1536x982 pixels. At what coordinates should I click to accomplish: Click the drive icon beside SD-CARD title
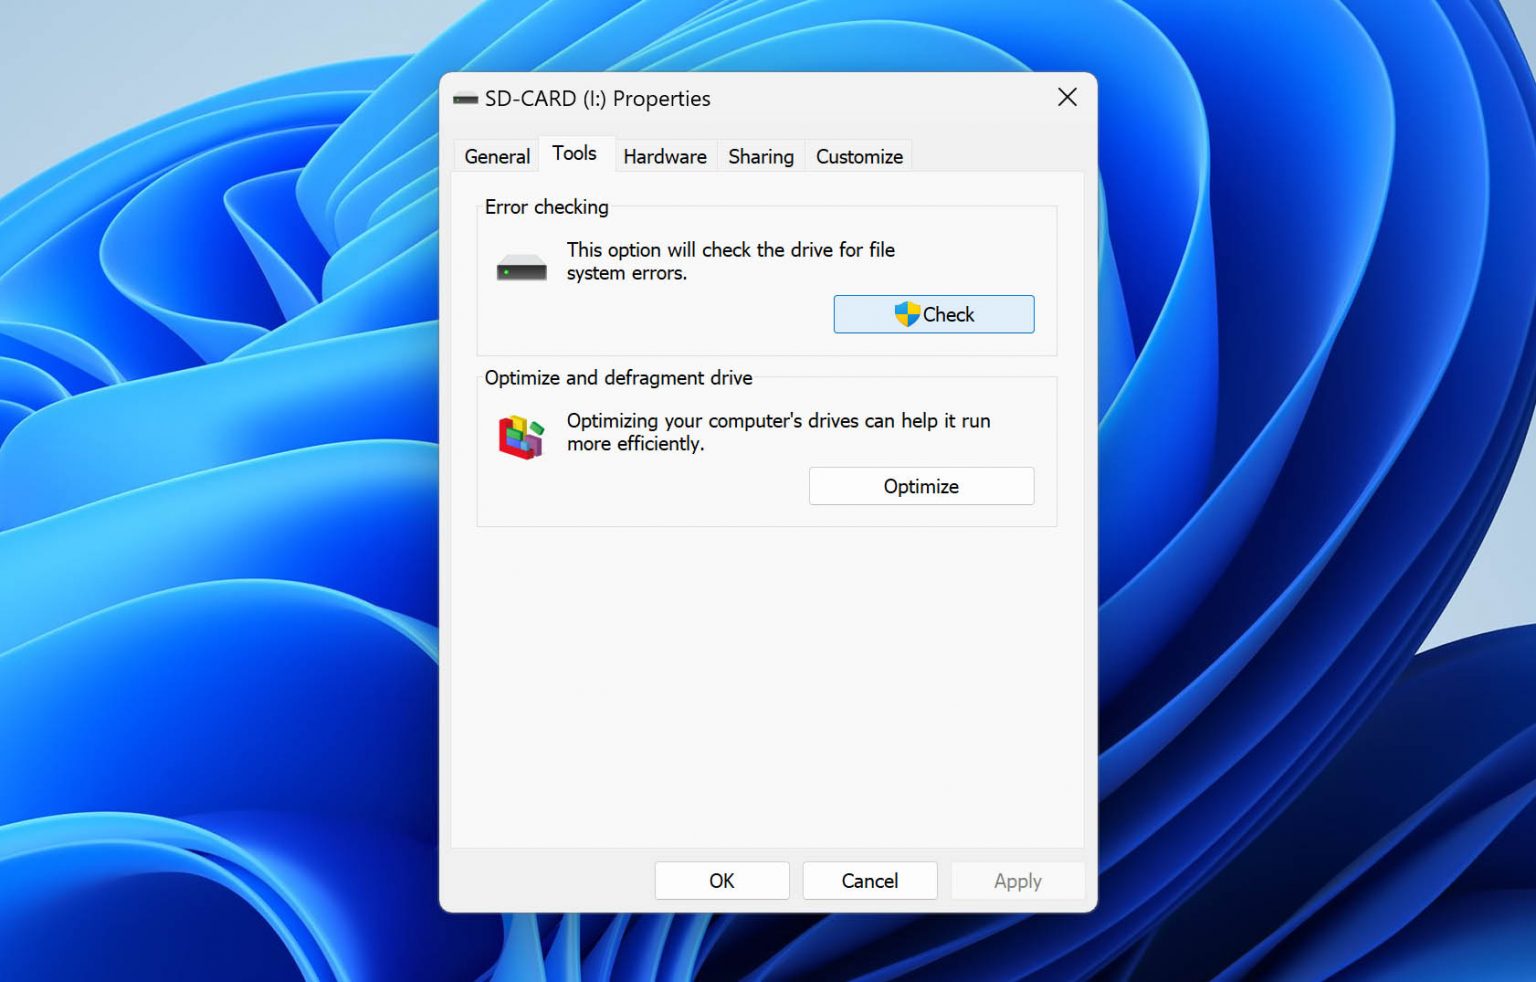pos(466,98)
